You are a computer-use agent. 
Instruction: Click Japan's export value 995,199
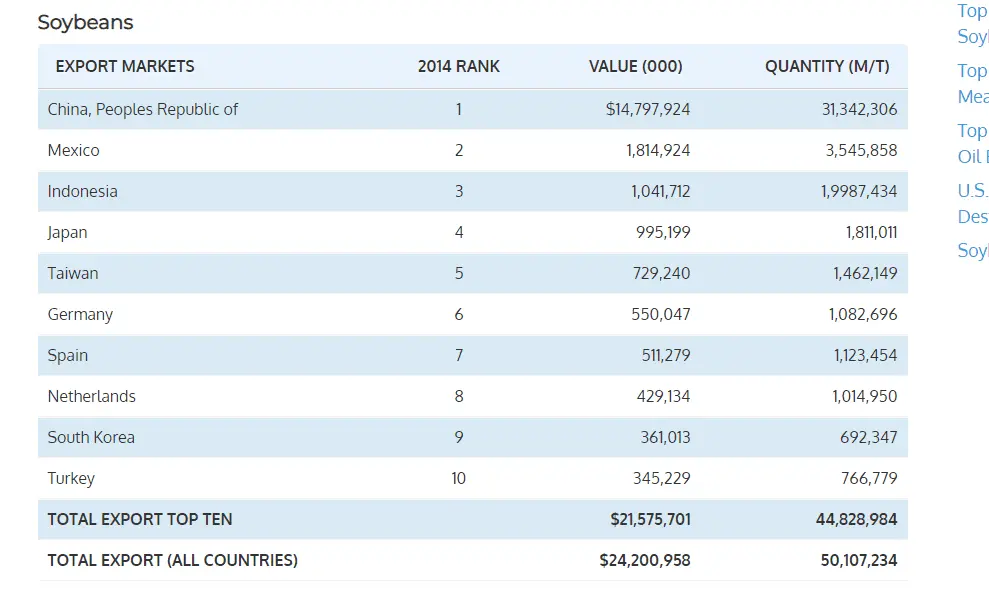tap(663, 232)
